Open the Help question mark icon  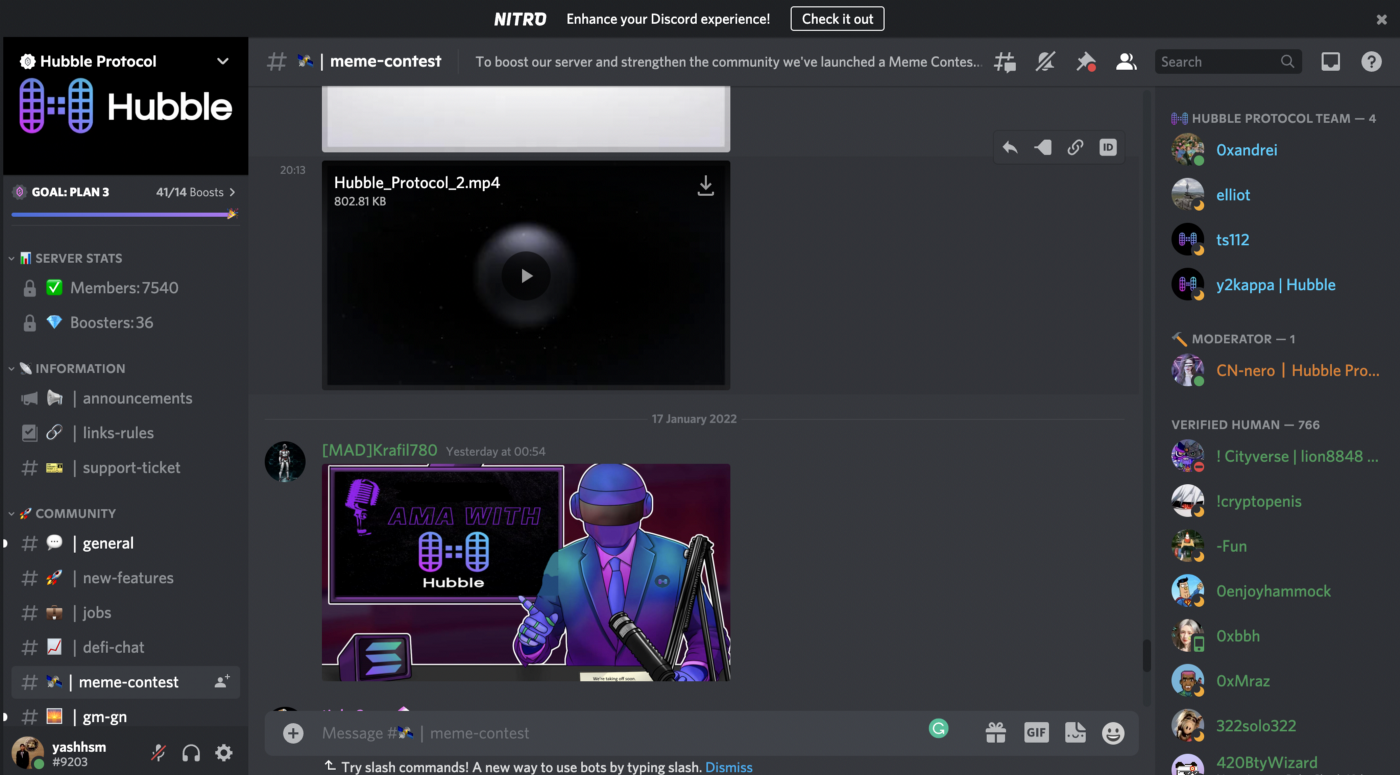click(1371, 62)
